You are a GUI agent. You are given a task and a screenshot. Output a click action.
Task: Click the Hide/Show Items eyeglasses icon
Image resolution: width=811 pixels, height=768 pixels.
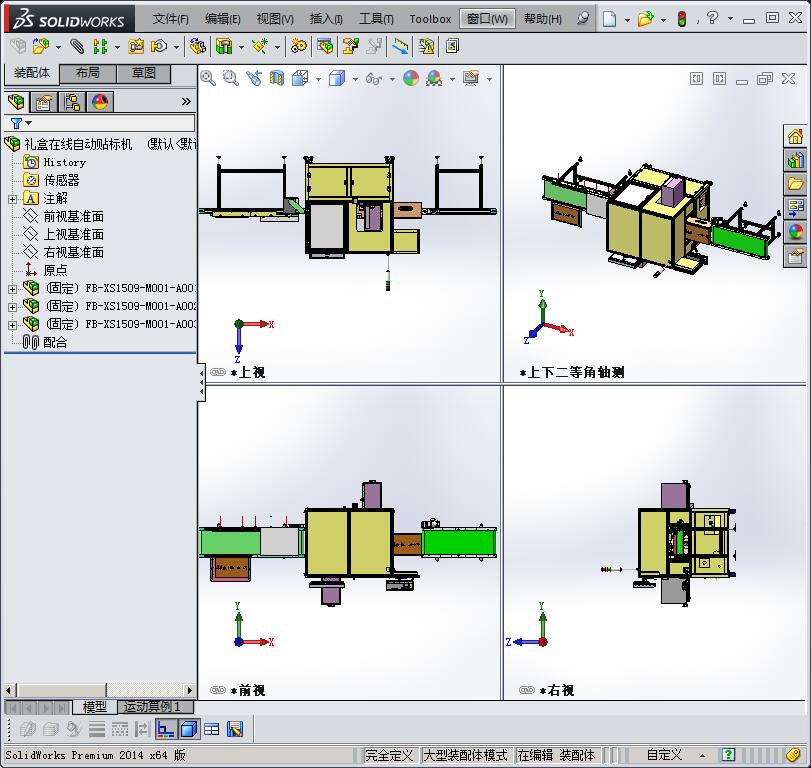pos(373,78)
